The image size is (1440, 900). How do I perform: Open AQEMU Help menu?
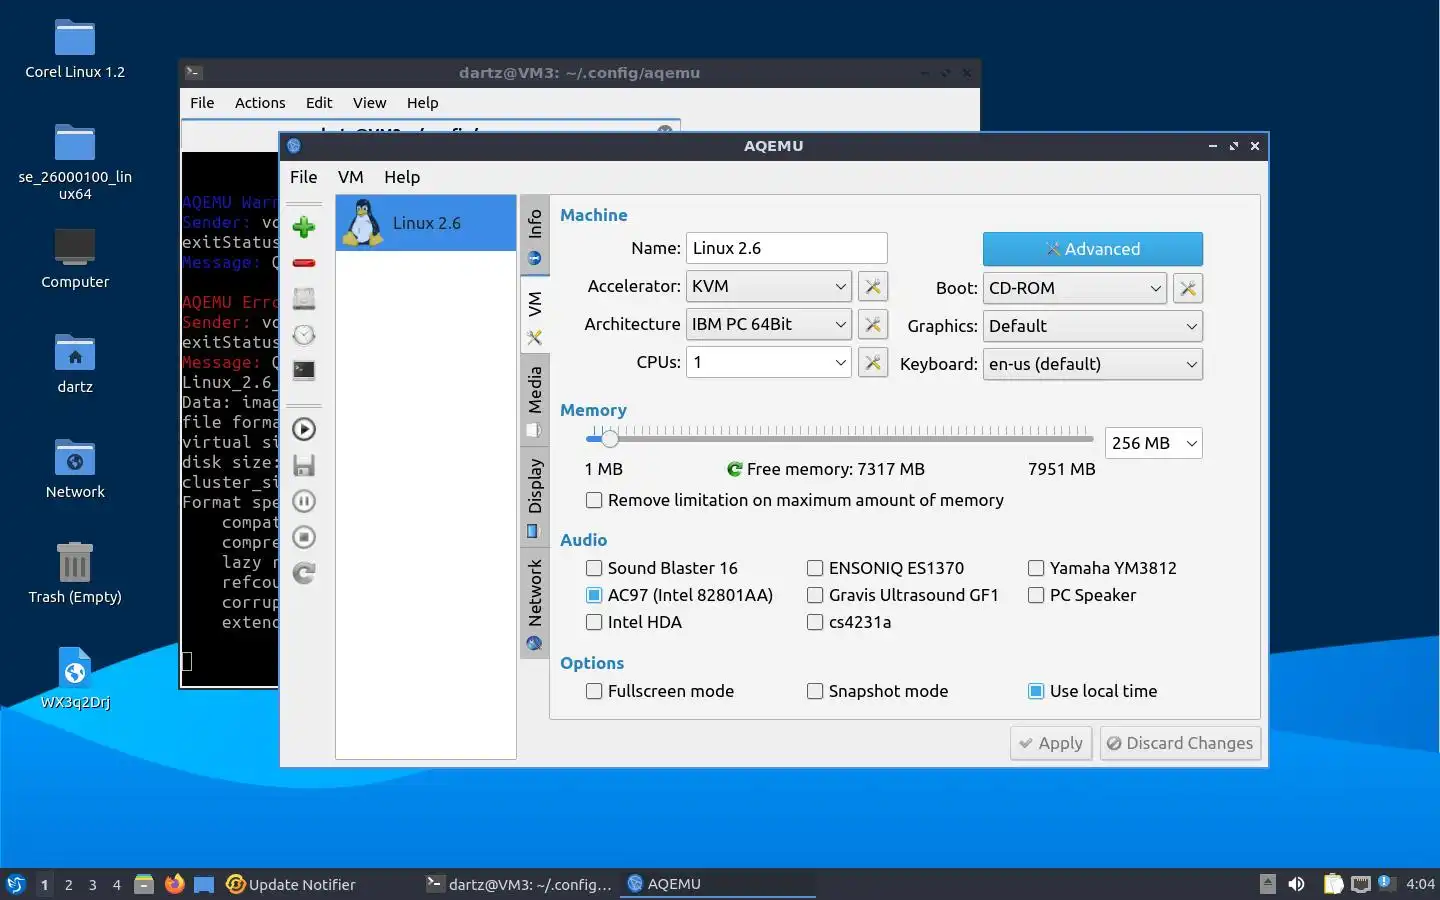click(x=402, y=177)
